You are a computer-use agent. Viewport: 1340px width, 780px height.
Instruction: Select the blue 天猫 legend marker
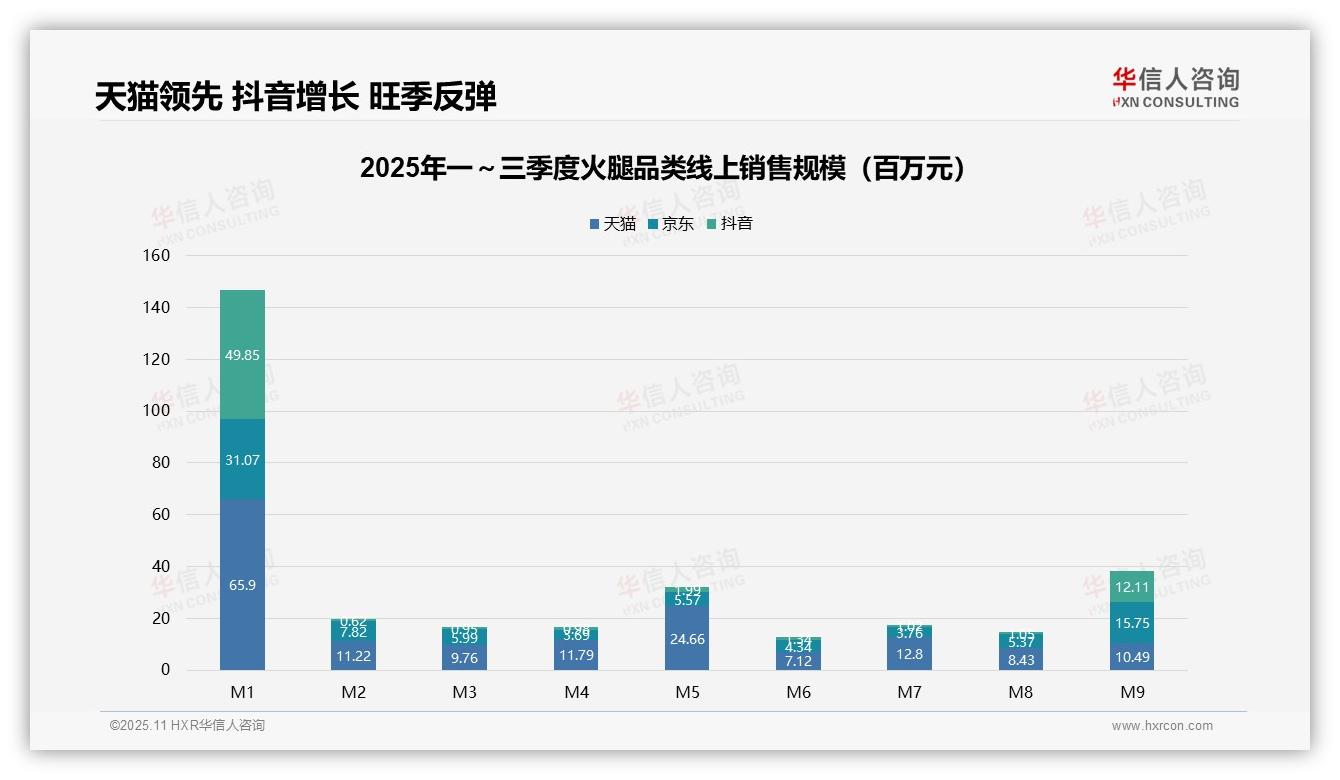[x=592, y=224]
